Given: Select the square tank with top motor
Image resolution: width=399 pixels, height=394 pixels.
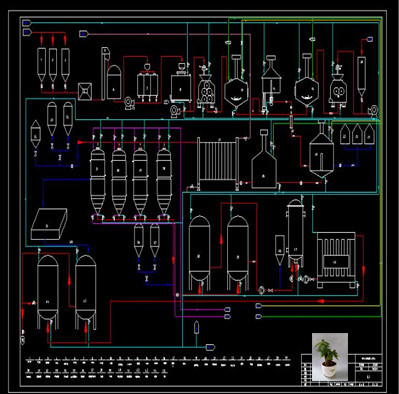Looking at the screenshot, I should tap(181, 83).
